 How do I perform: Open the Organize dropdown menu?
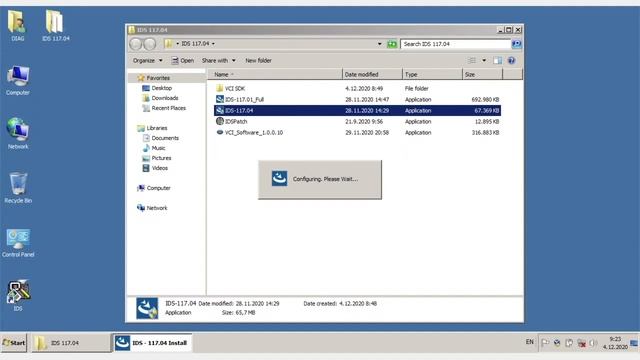point(147,60)
